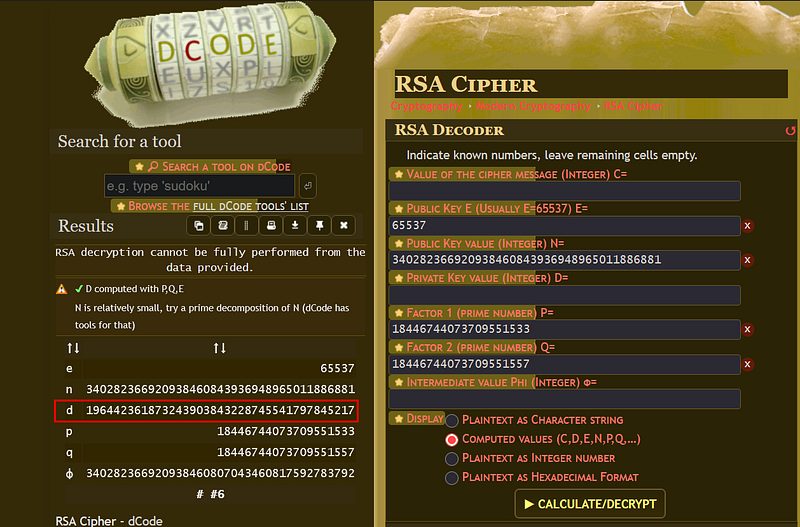Click the copy results icon
The image size is (800, 527).
[x=199, y=225]
